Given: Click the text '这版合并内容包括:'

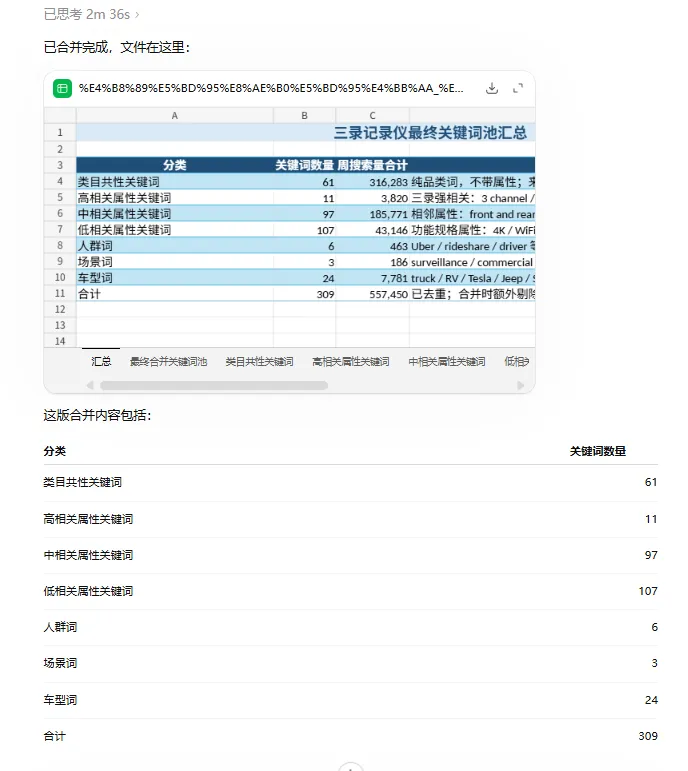Looking at the screenshot, I should pyautogui.click(x=97, y=415).
